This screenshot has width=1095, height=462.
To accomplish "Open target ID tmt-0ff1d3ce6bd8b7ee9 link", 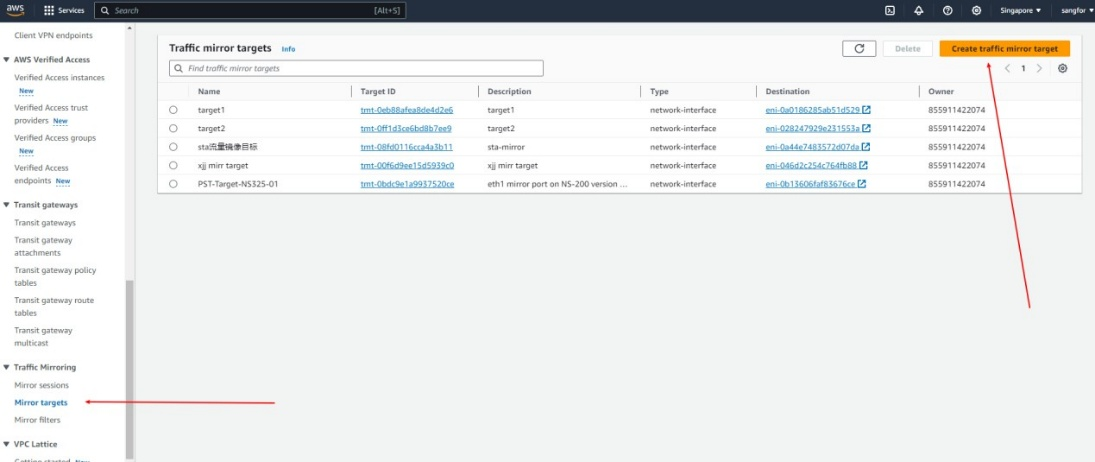I will 406,128.
